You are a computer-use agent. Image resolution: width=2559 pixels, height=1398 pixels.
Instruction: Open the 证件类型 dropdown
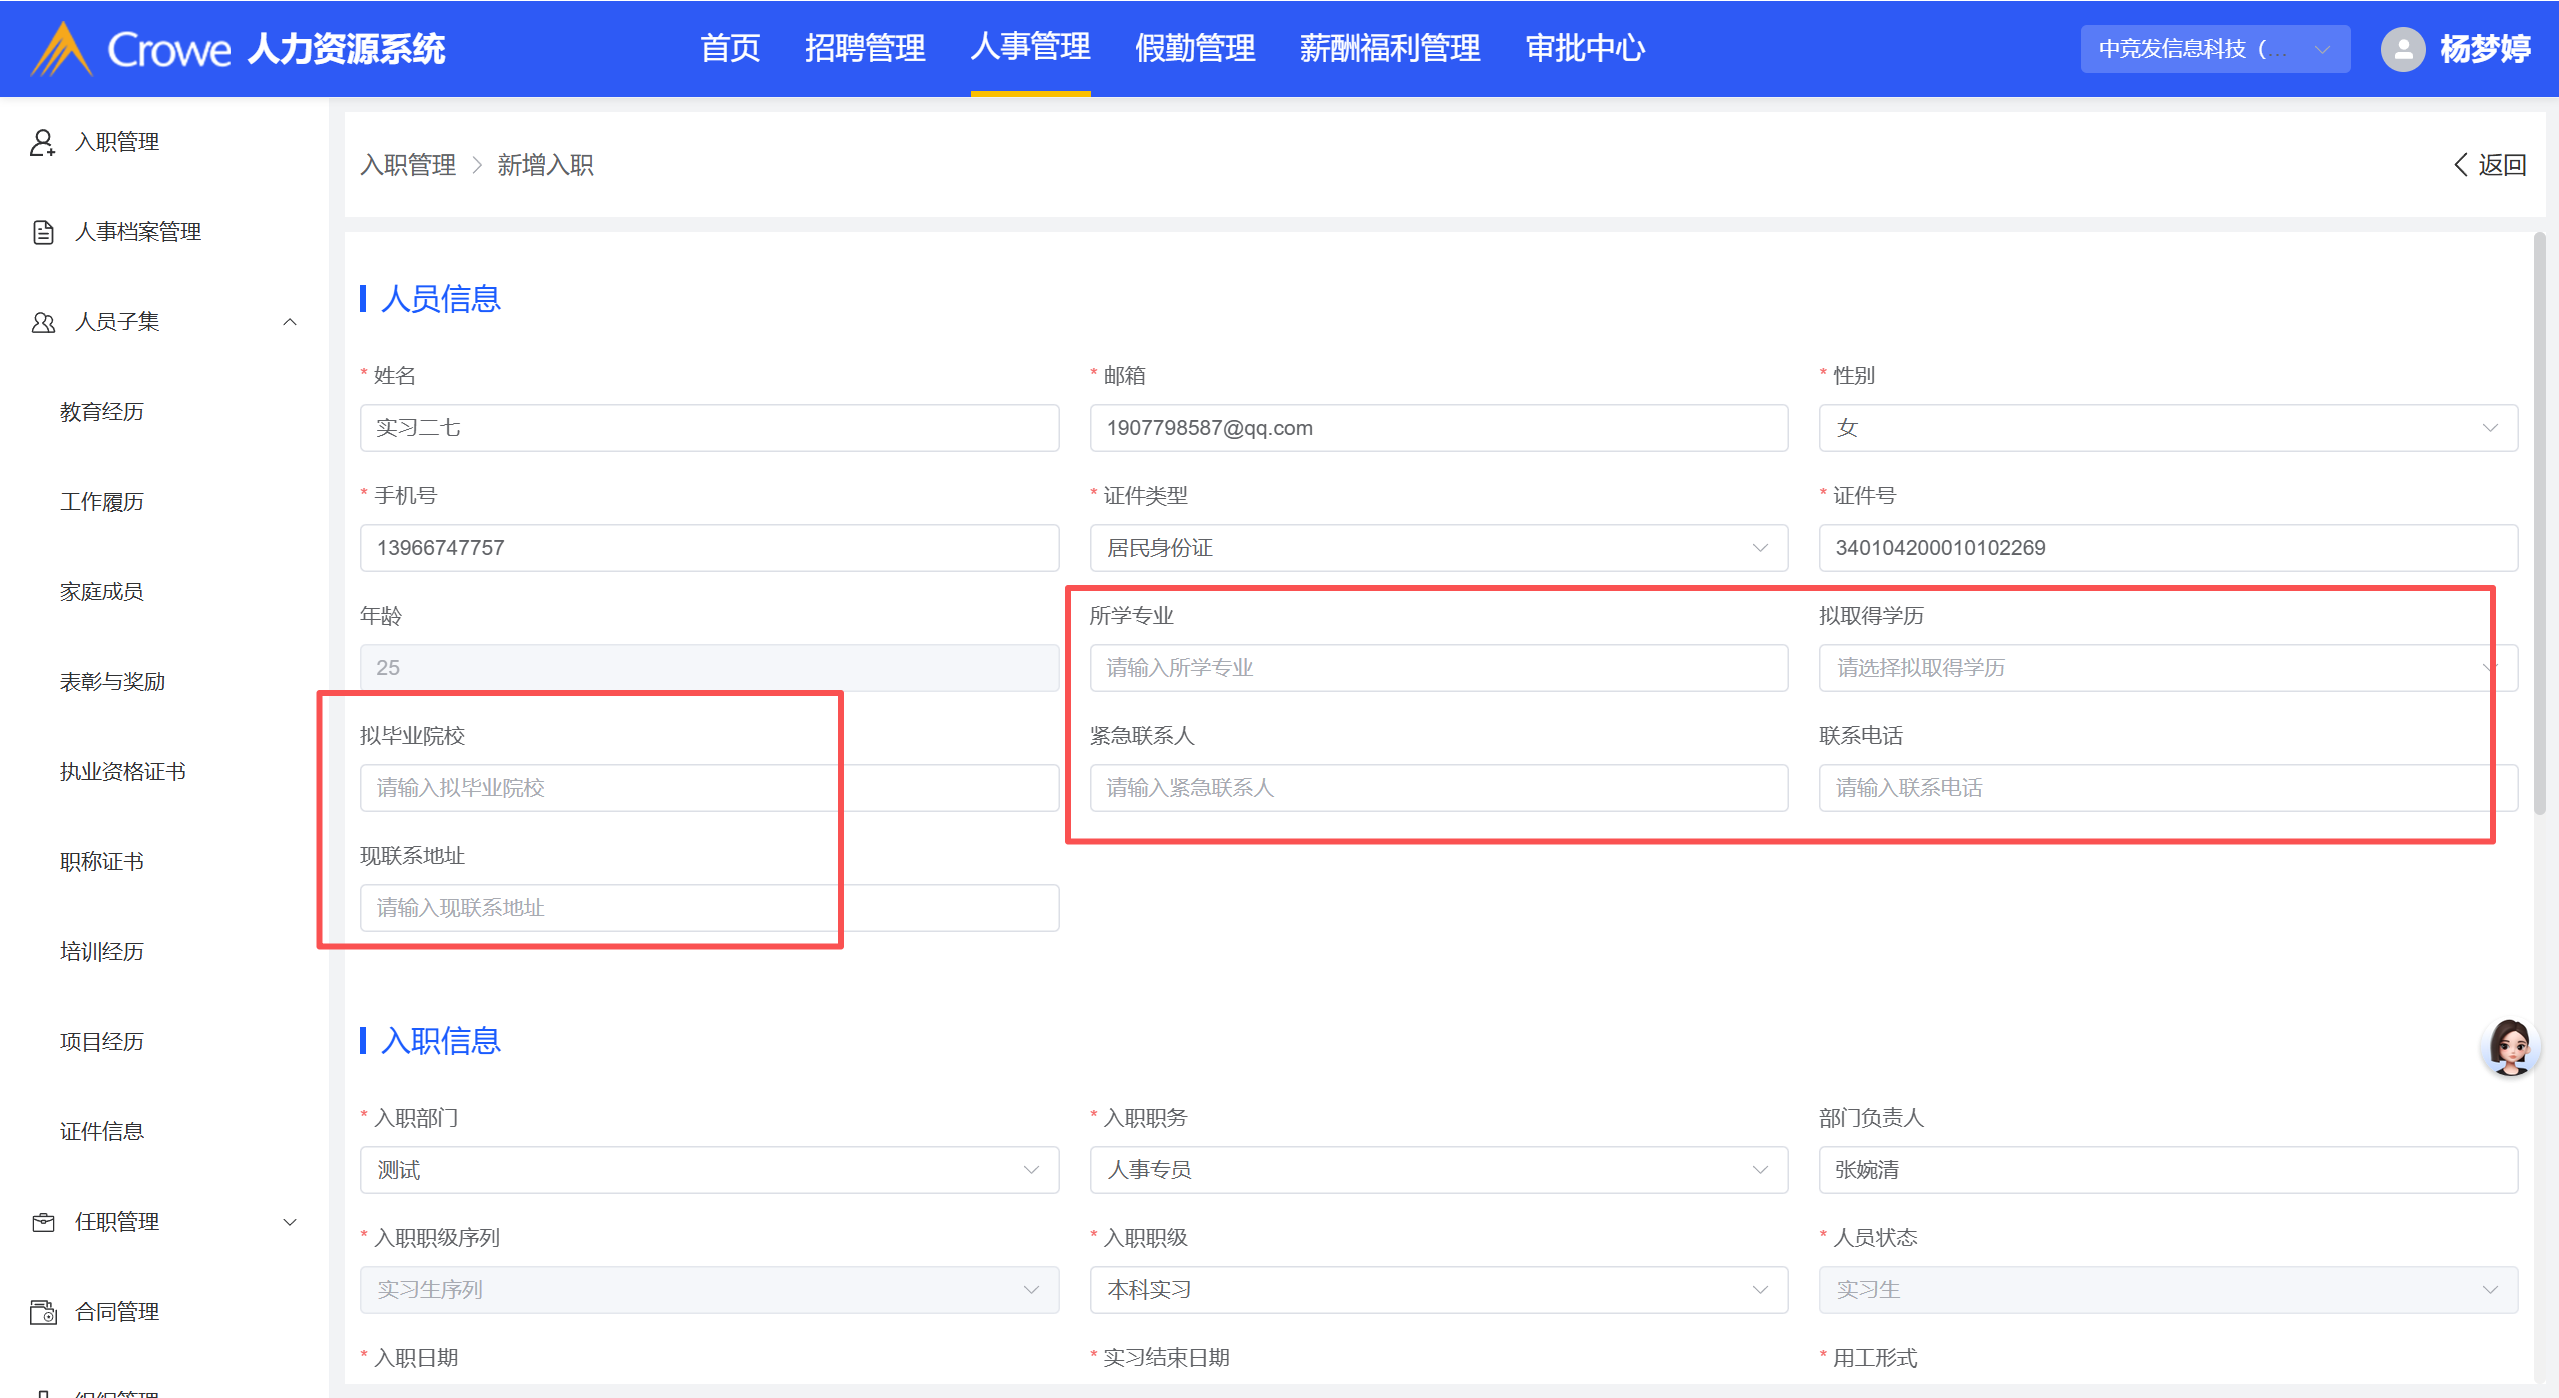point(1438,548)
